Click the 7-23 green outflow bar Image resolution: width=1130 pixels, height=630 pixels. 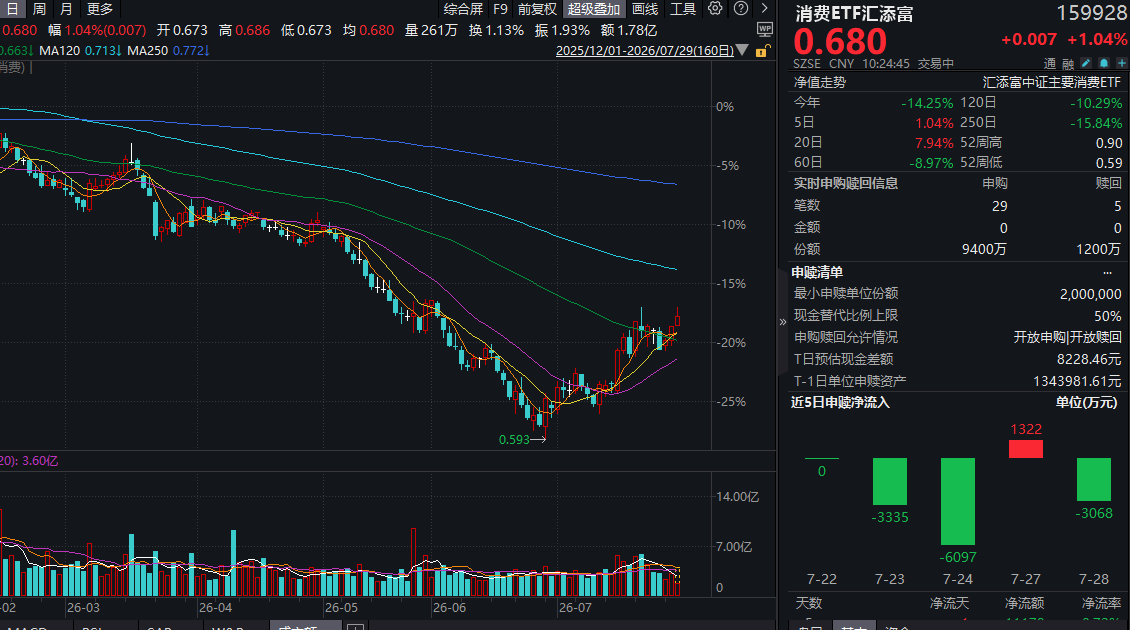coord(889,481)
